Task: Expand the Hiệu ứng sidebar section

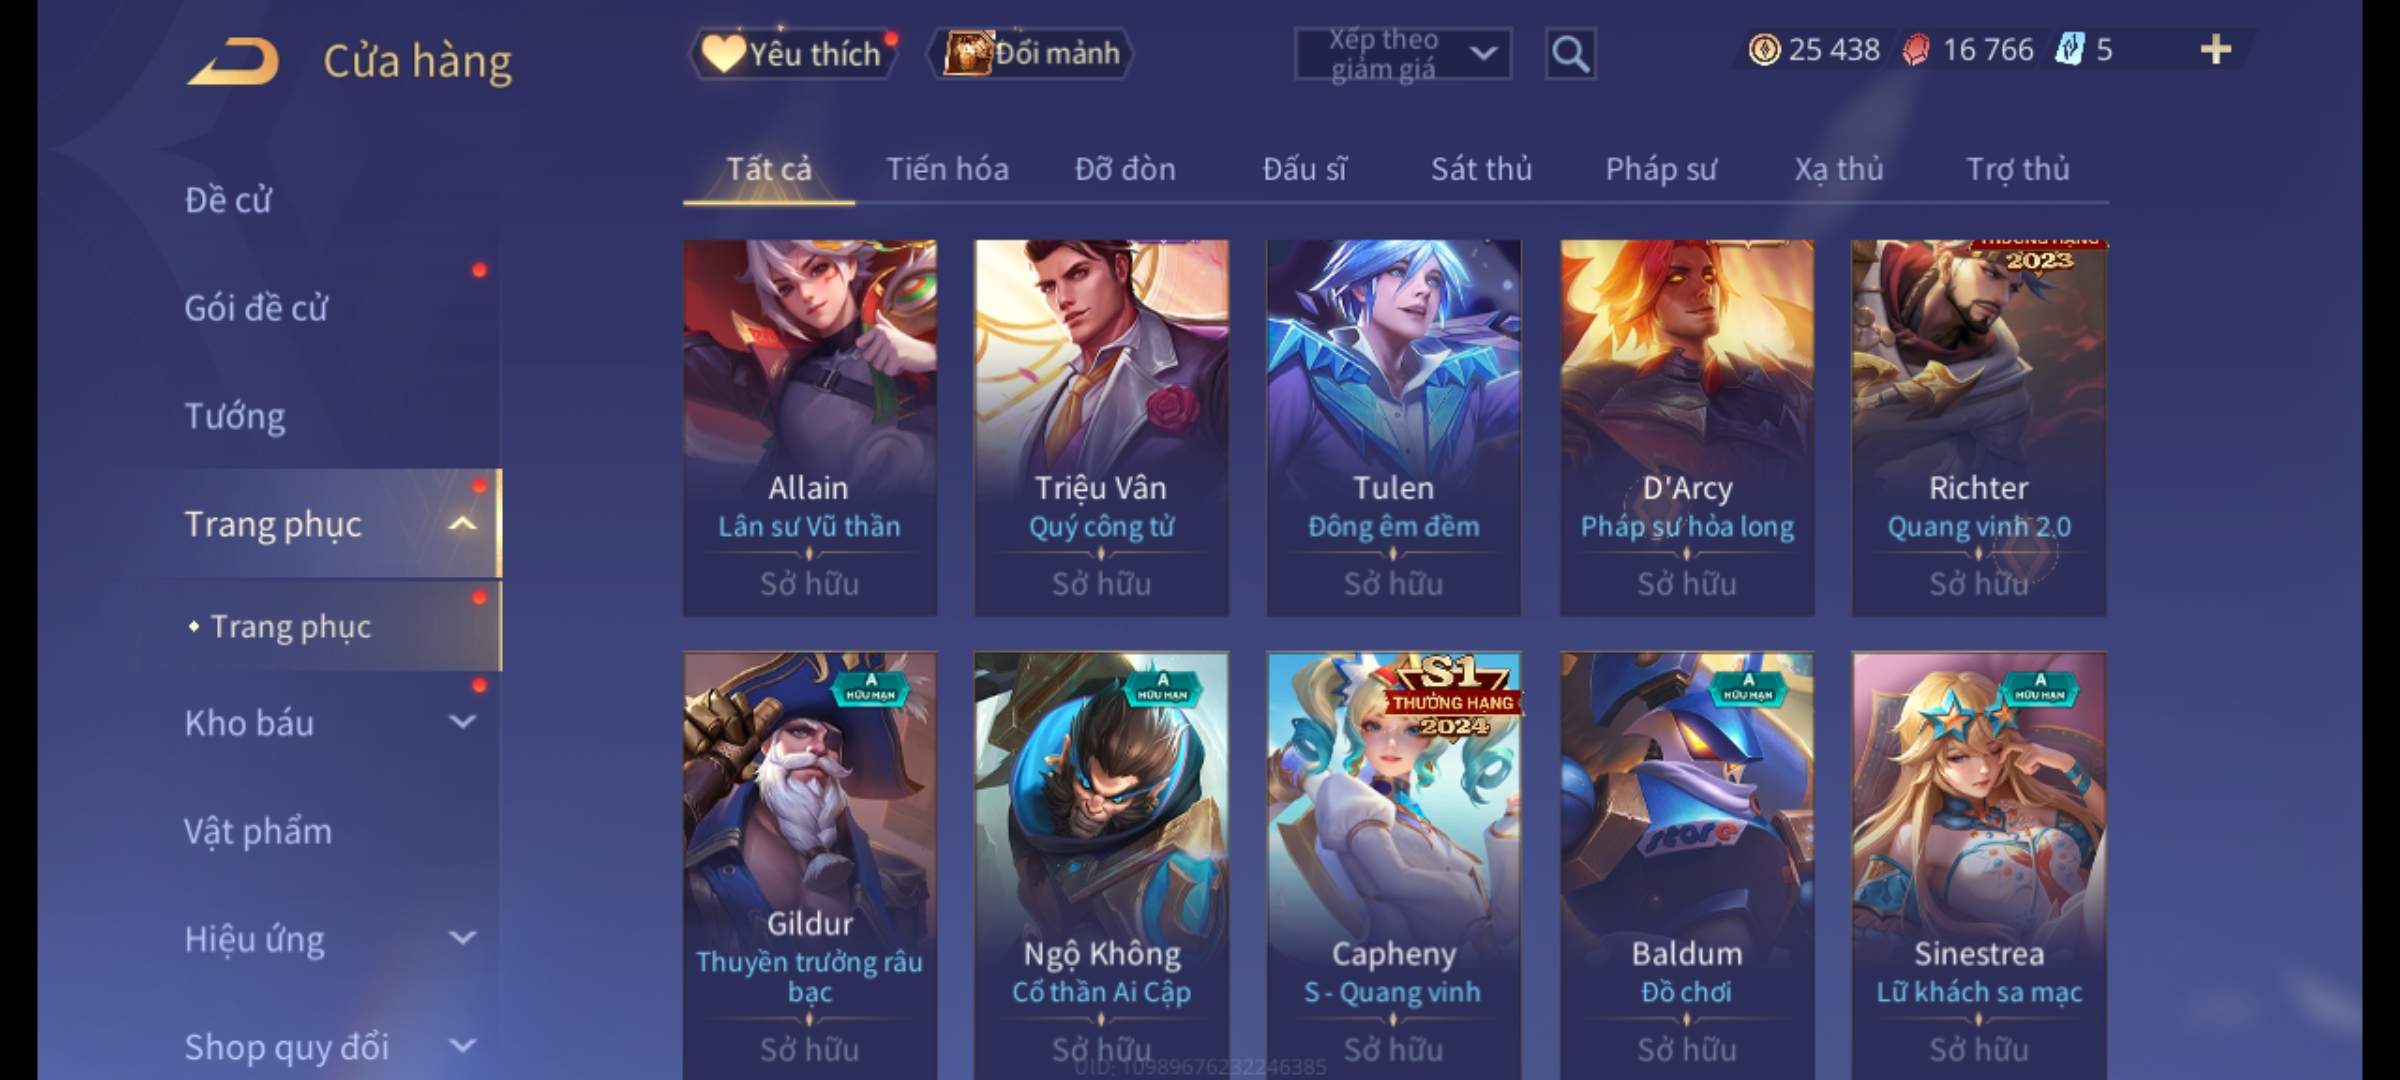Action: (462, 938)
